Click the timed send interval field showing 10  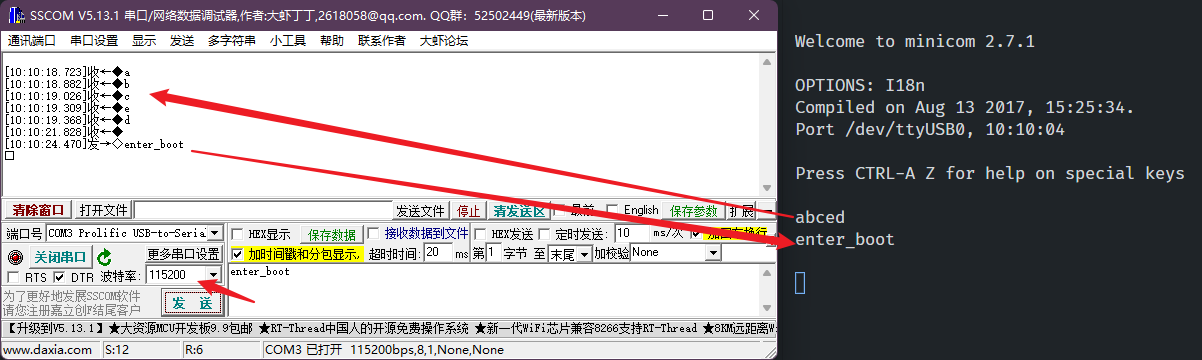pyautogui.click(x=632, y=234)
